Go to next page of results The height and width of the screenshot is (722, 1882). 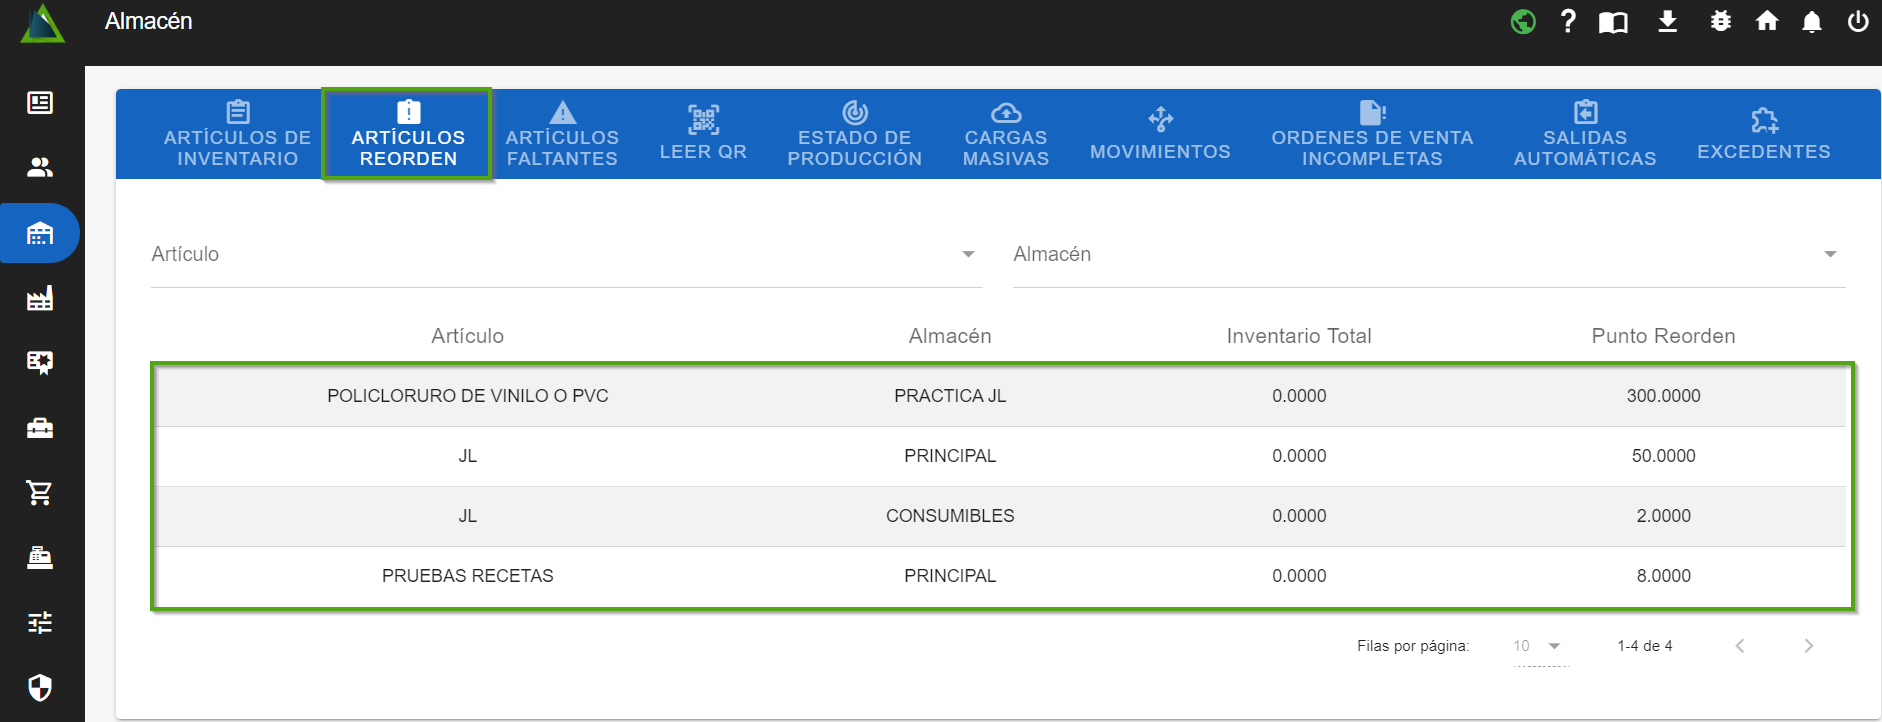pos(1808,646)
